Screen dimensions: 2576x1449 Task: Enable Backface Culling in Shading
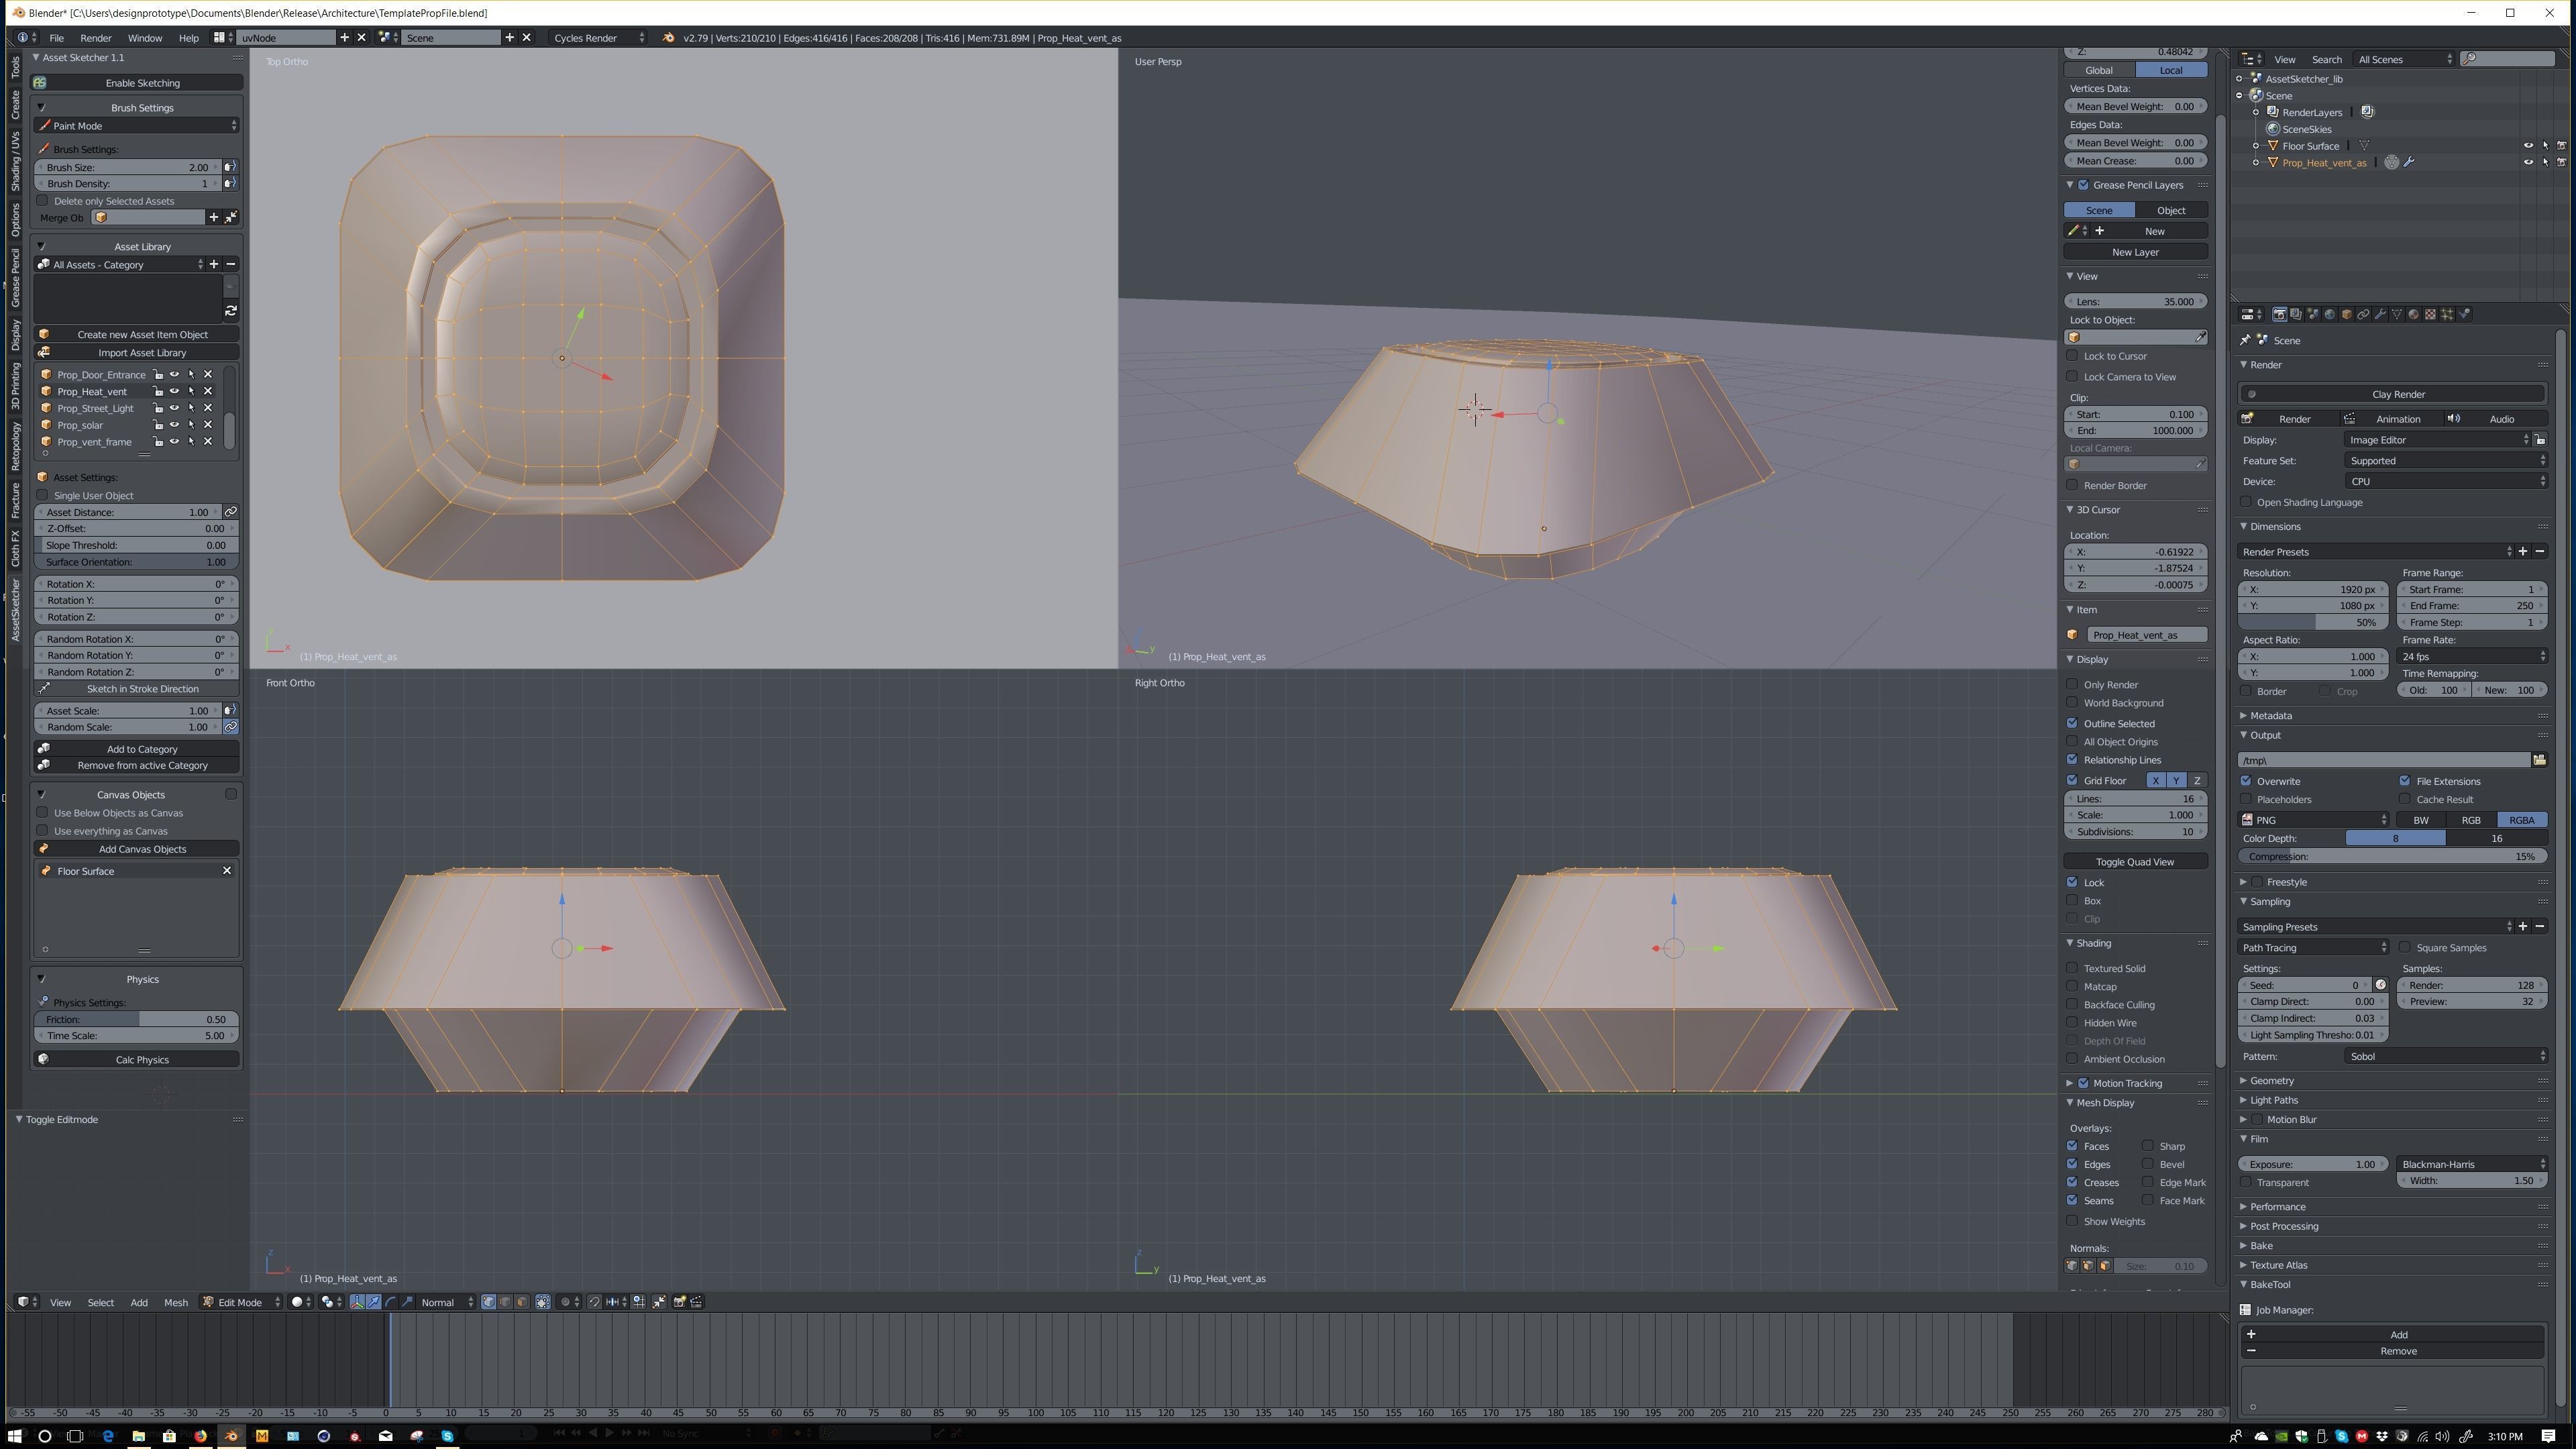point(2073,1005)
